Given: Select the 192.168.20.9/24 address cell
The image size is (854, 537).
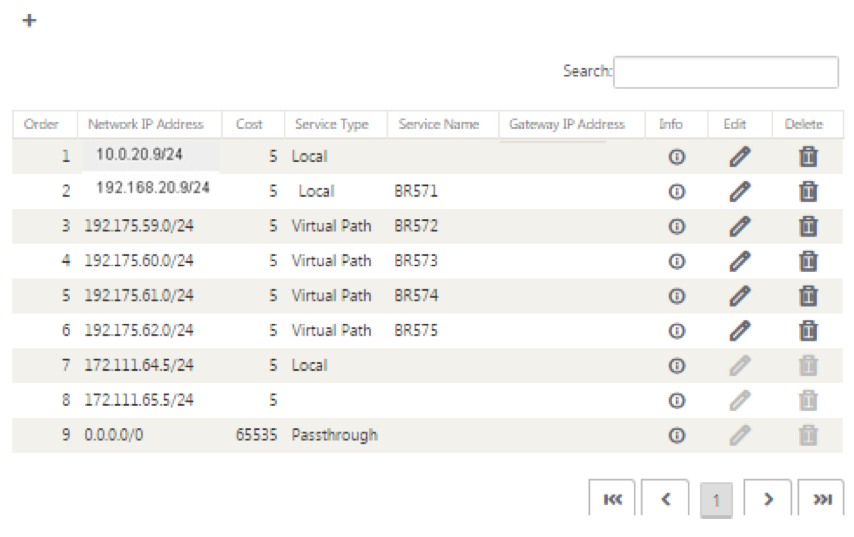Looking at the screenshot, I should (153, 188).
